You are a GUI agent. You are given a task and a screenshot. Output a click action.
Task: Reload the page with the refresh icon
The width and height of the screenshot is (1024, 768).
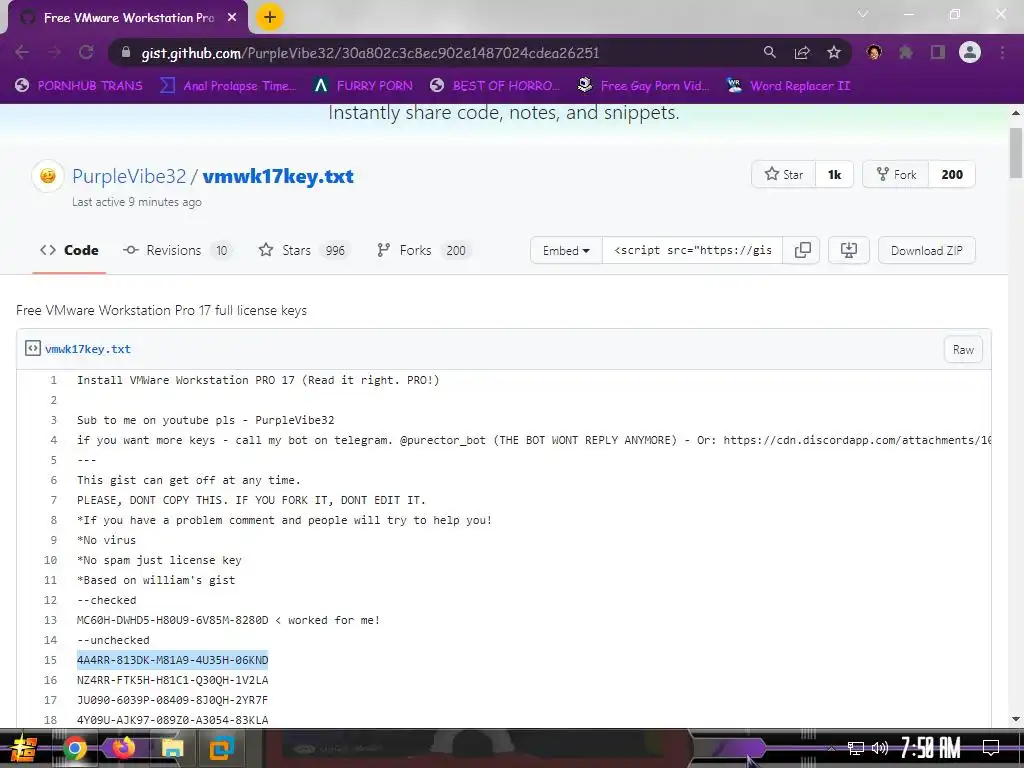click(86, 52)
